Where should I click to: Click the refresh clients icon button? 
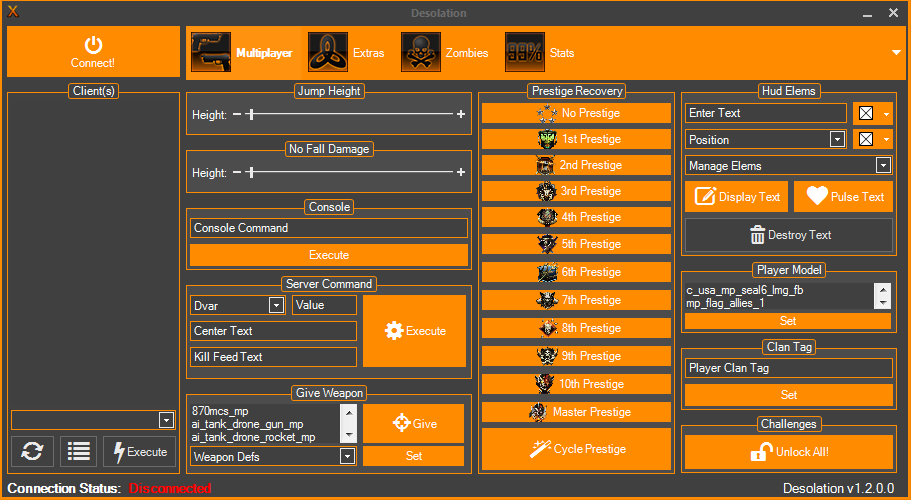point(32,451)
